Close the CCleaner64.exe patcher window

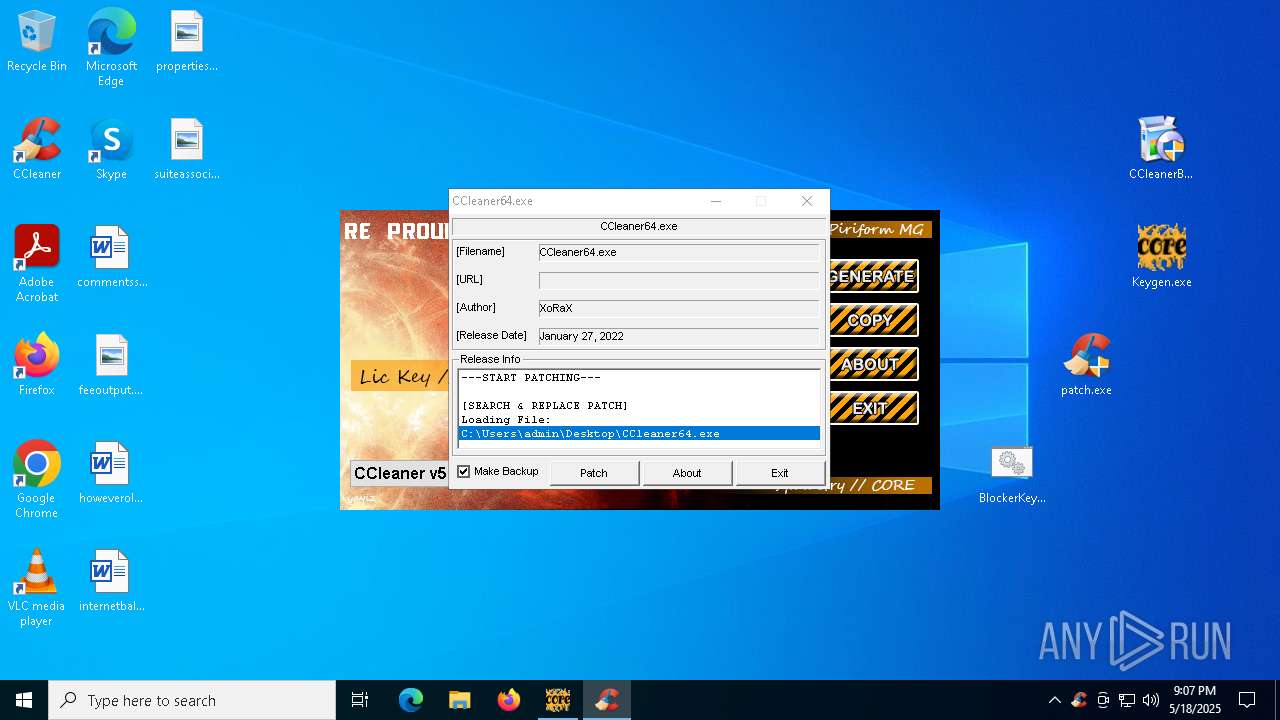[807, 201]
